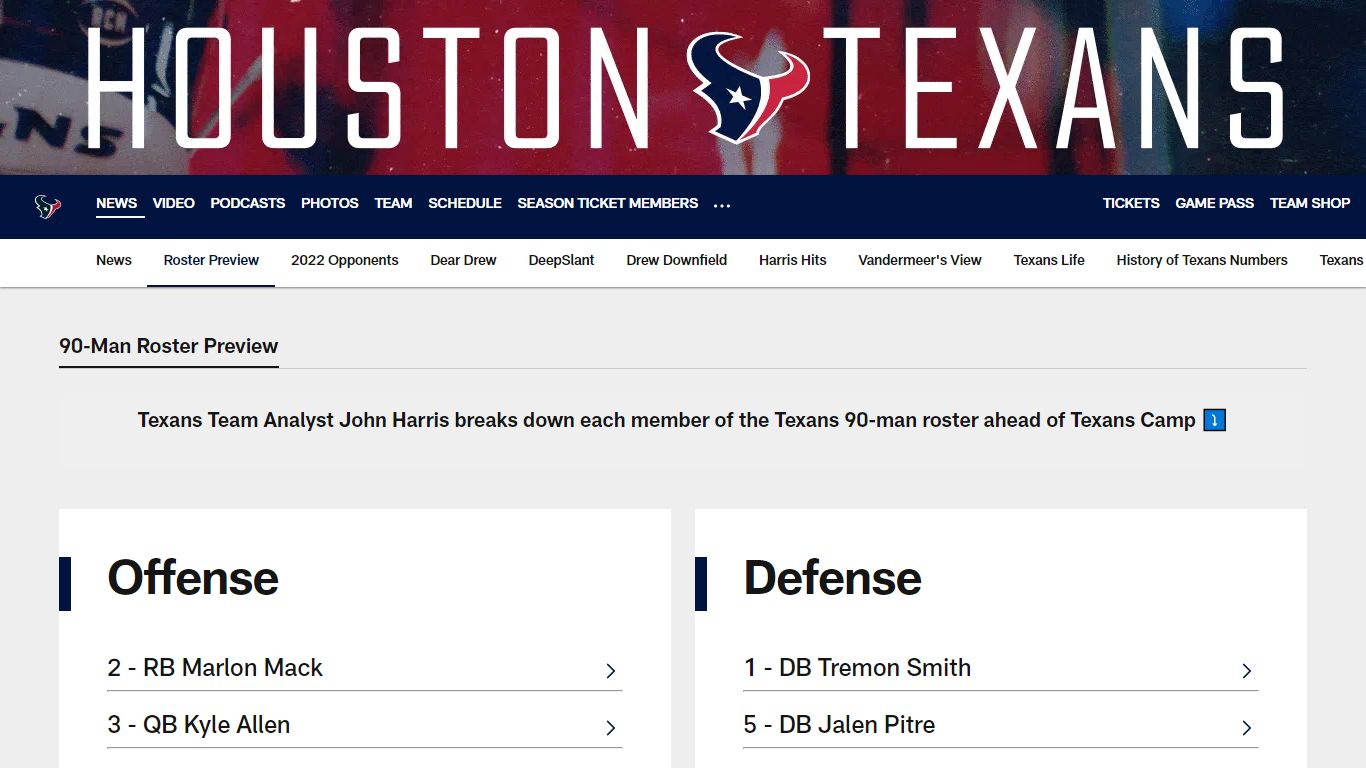The height and width of the screenshot is (768, 1366).
Task: Click the 90-Man Roster Preview heading
Action: [x=169, y=346]
